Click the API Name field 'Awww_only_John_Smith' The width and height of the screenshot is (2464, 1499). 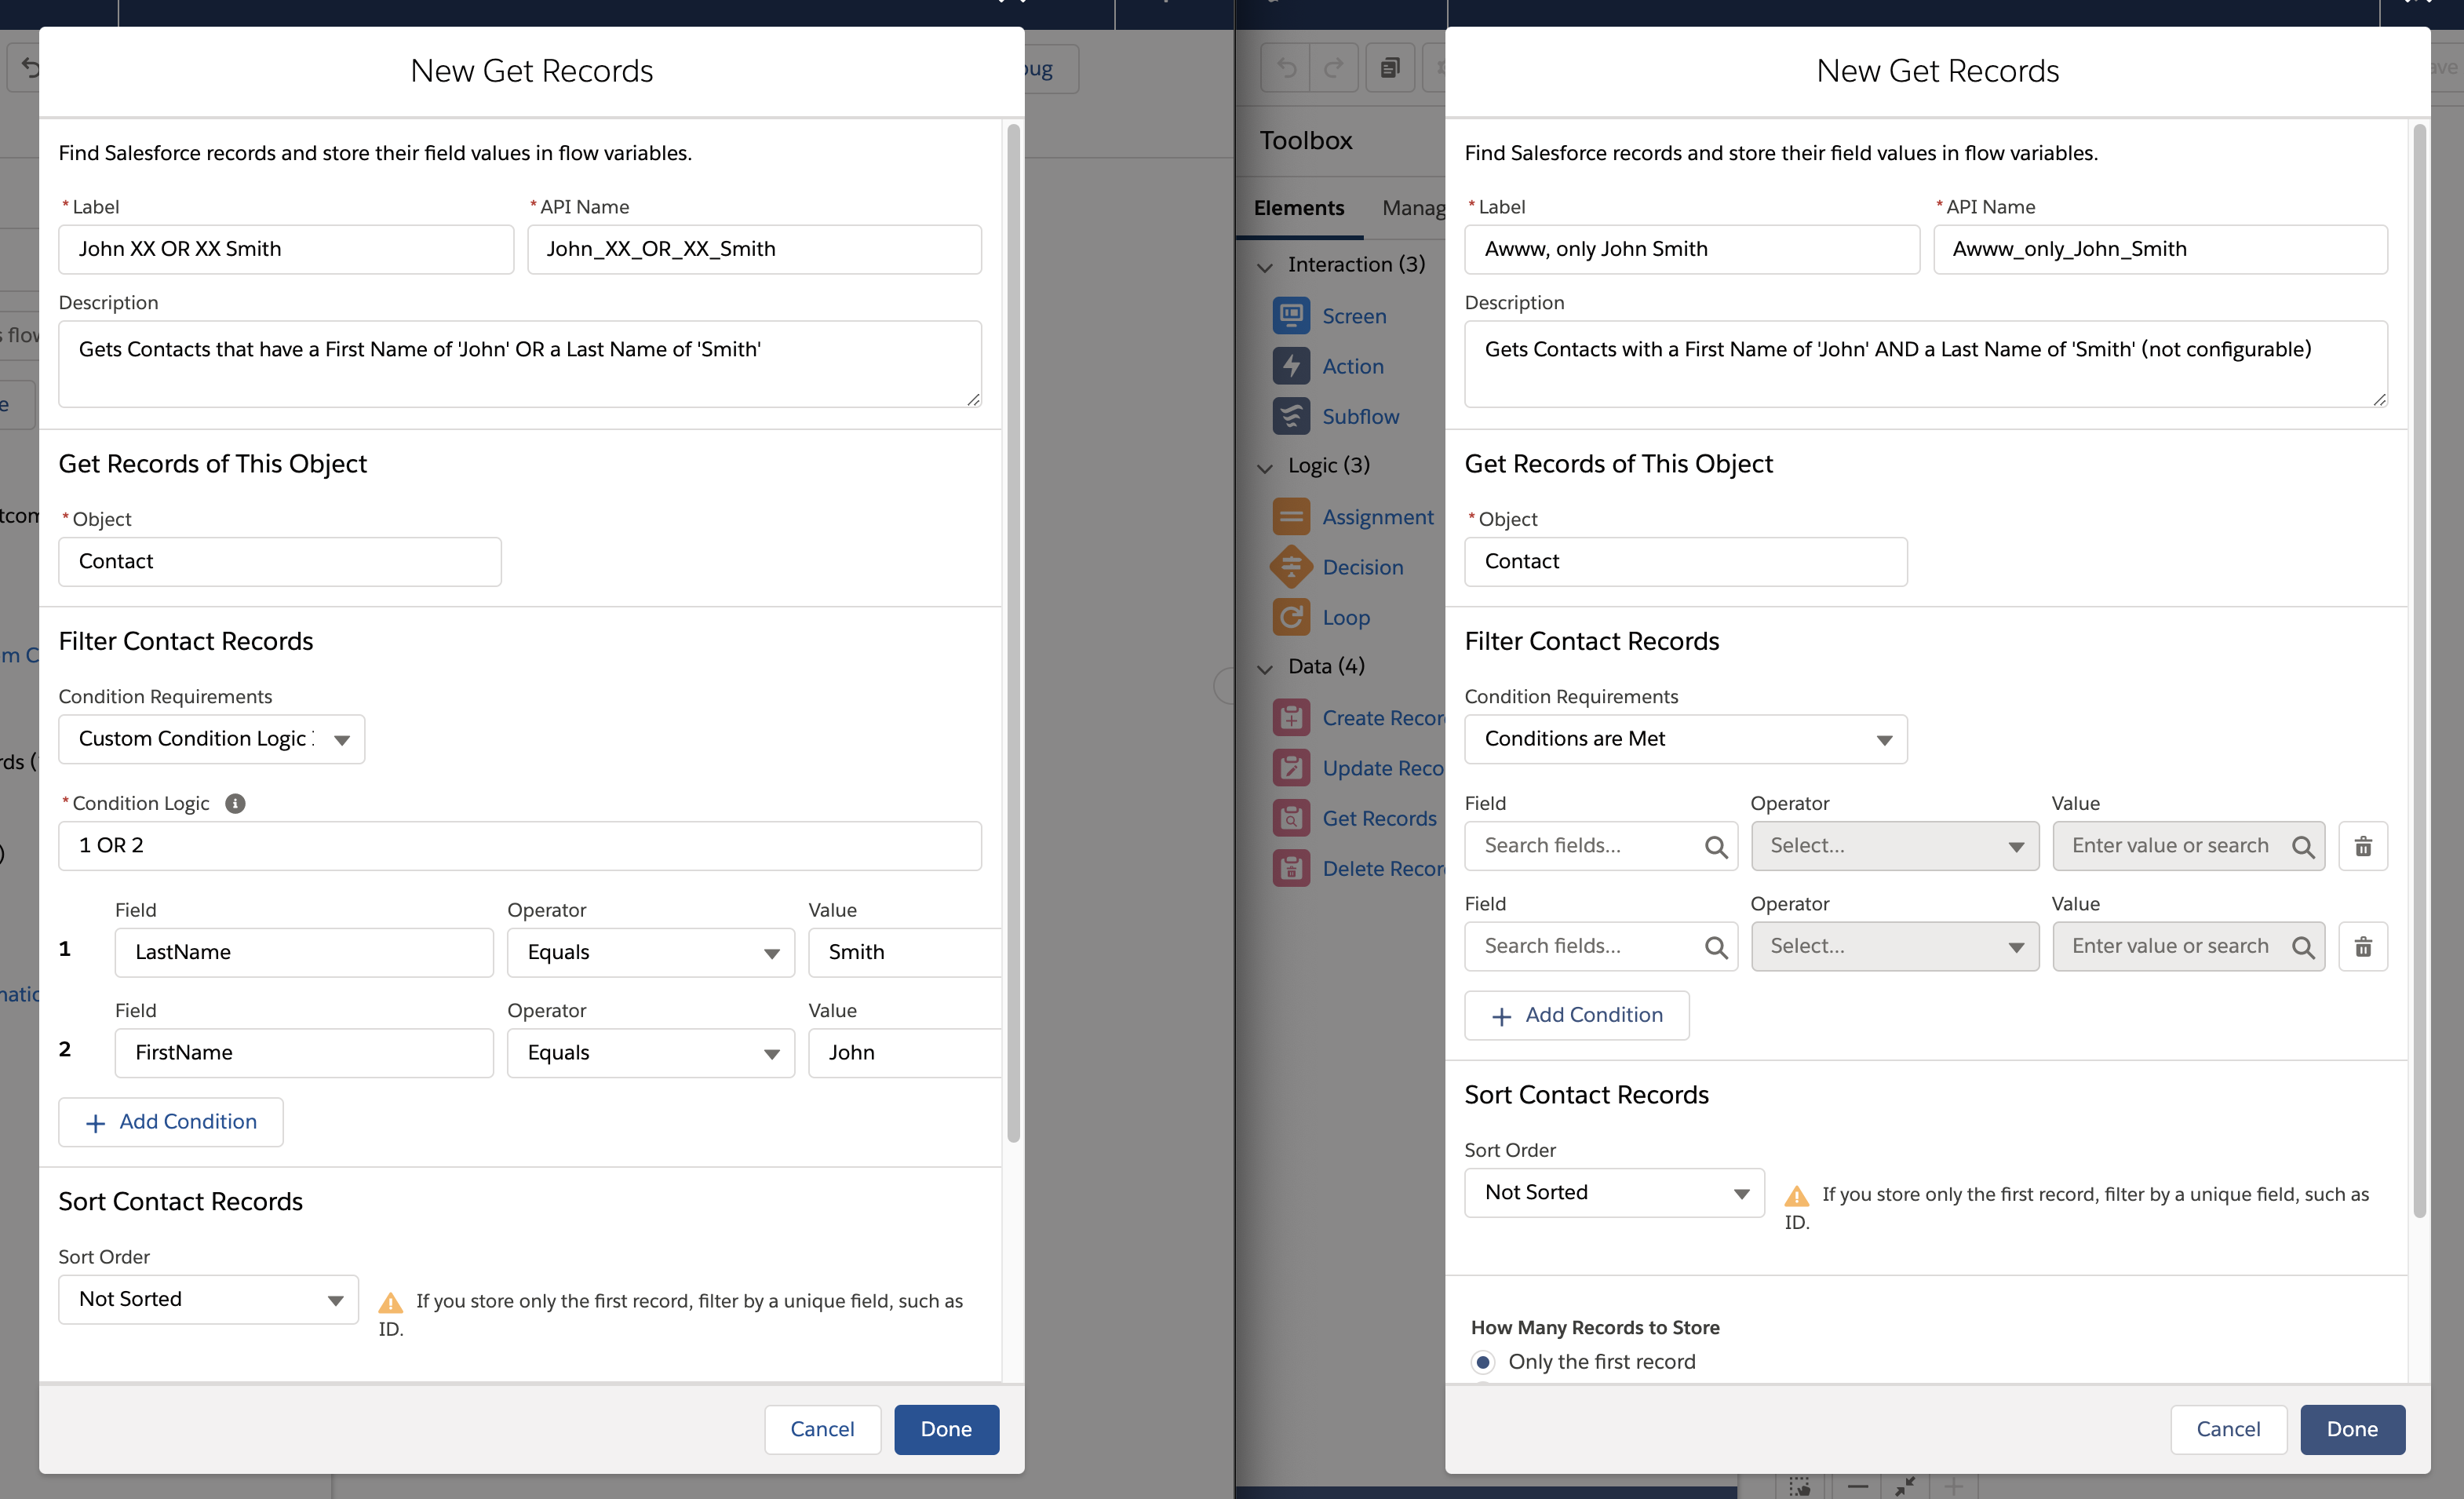tap(2160, 249)
